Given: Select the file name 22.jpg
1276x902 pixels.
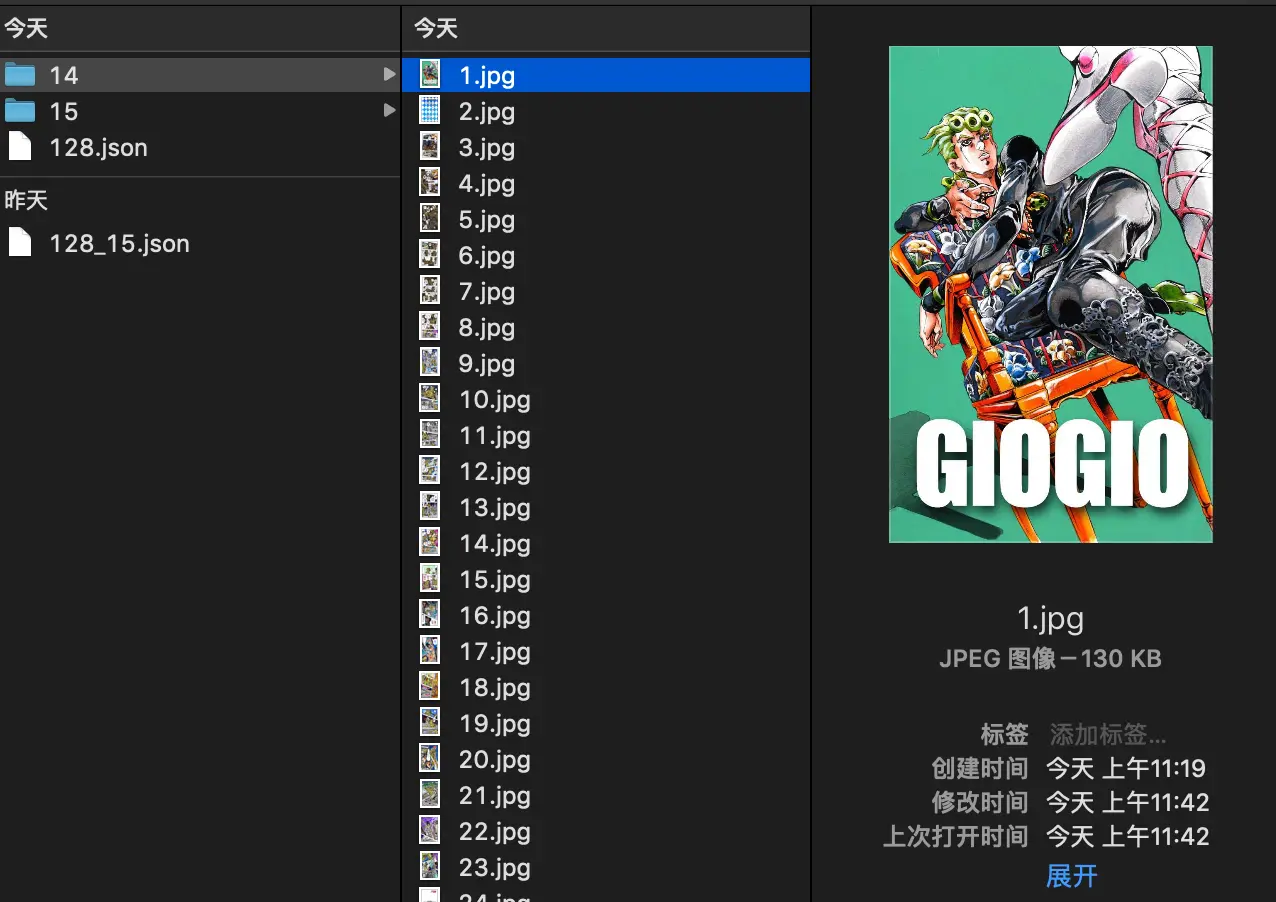Looking at the screenshot, I should pyautogui.click(x=495, y=831).
